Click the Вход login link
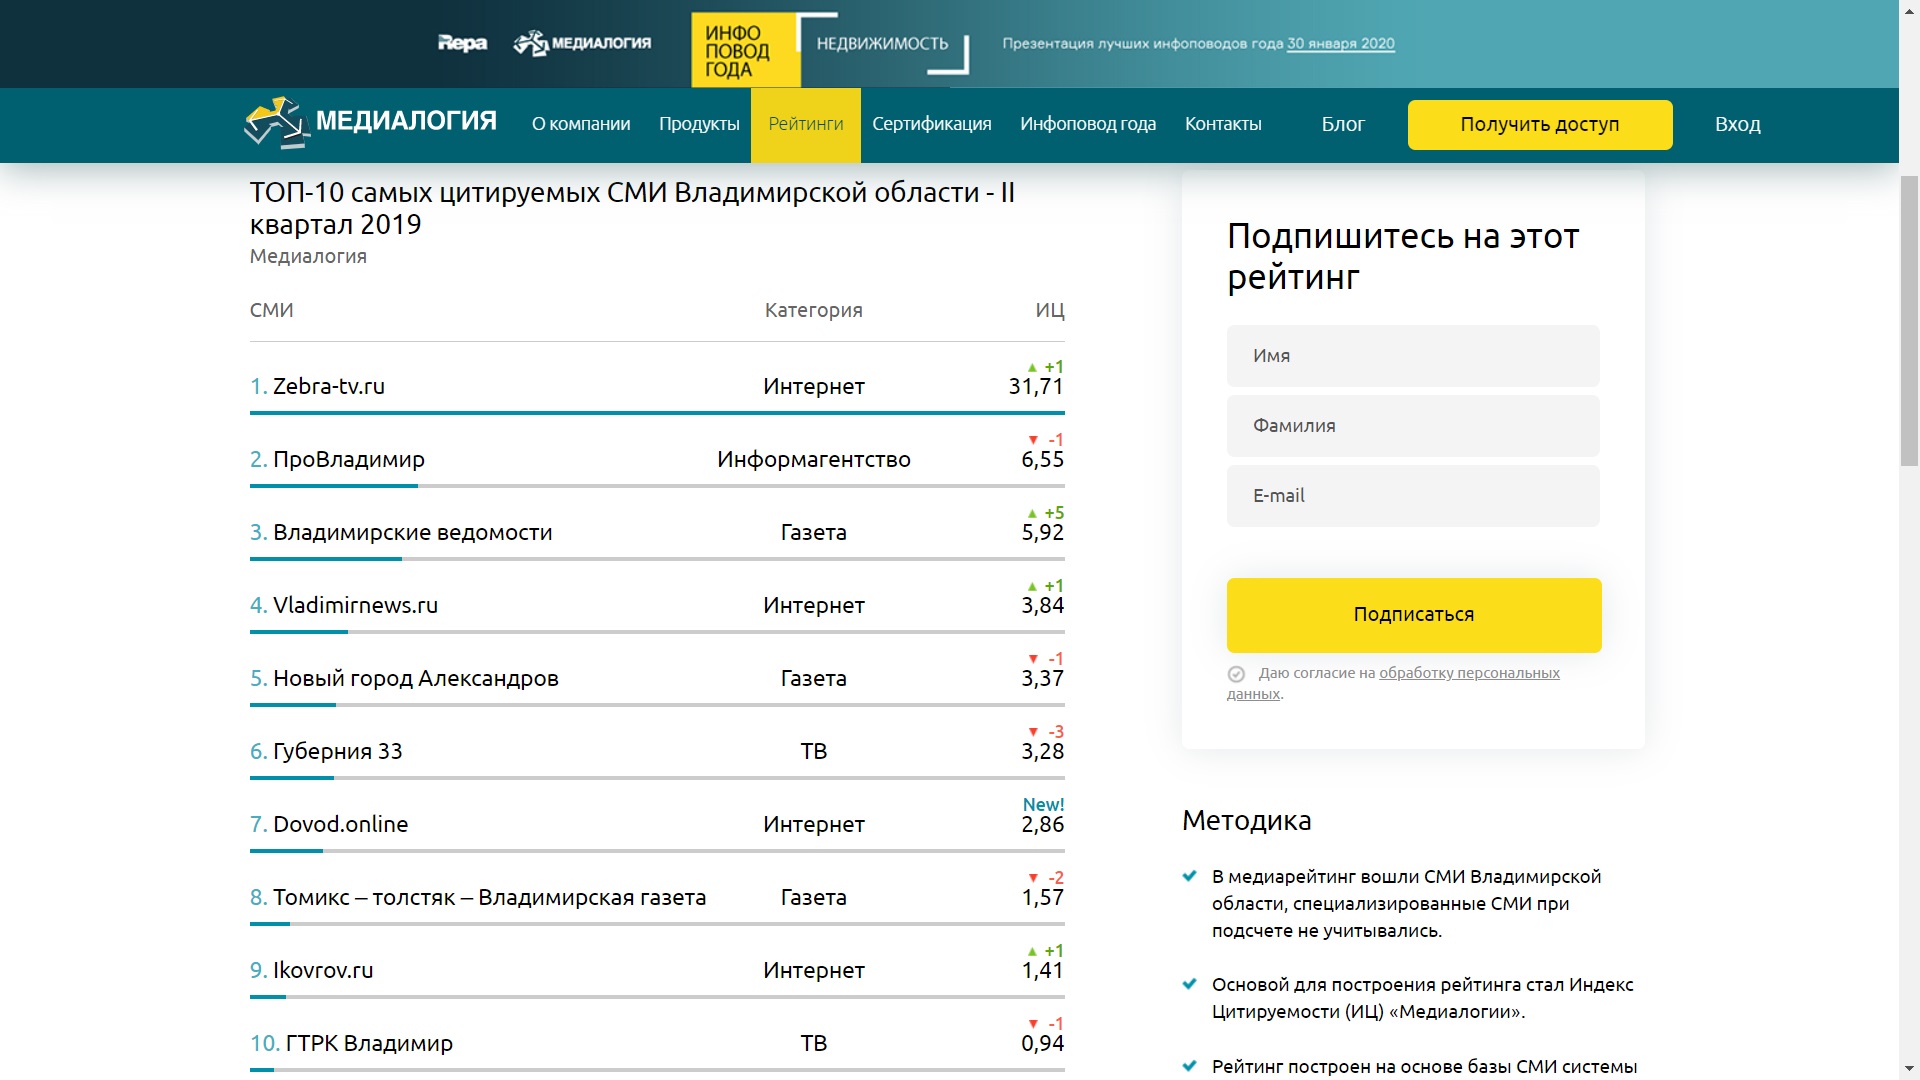The image size is (1920, 1080). coord(1738,124)
